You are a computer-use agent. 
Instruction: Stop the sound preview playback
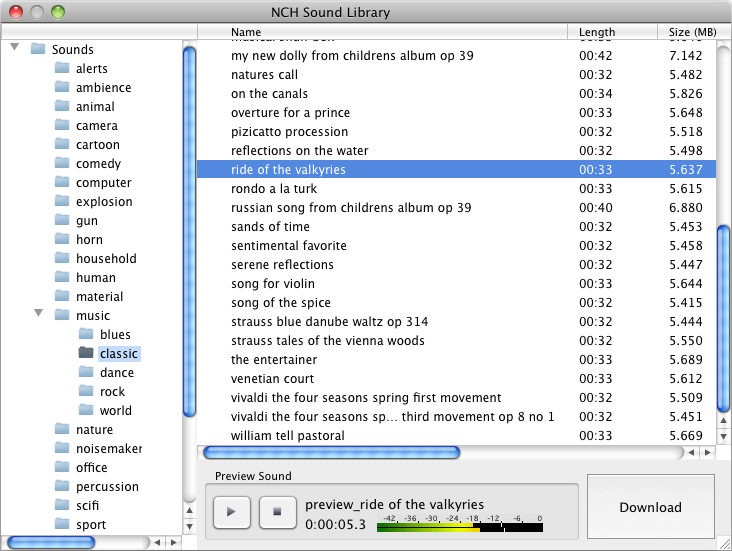pyautogui.click(x=277, y=511)
